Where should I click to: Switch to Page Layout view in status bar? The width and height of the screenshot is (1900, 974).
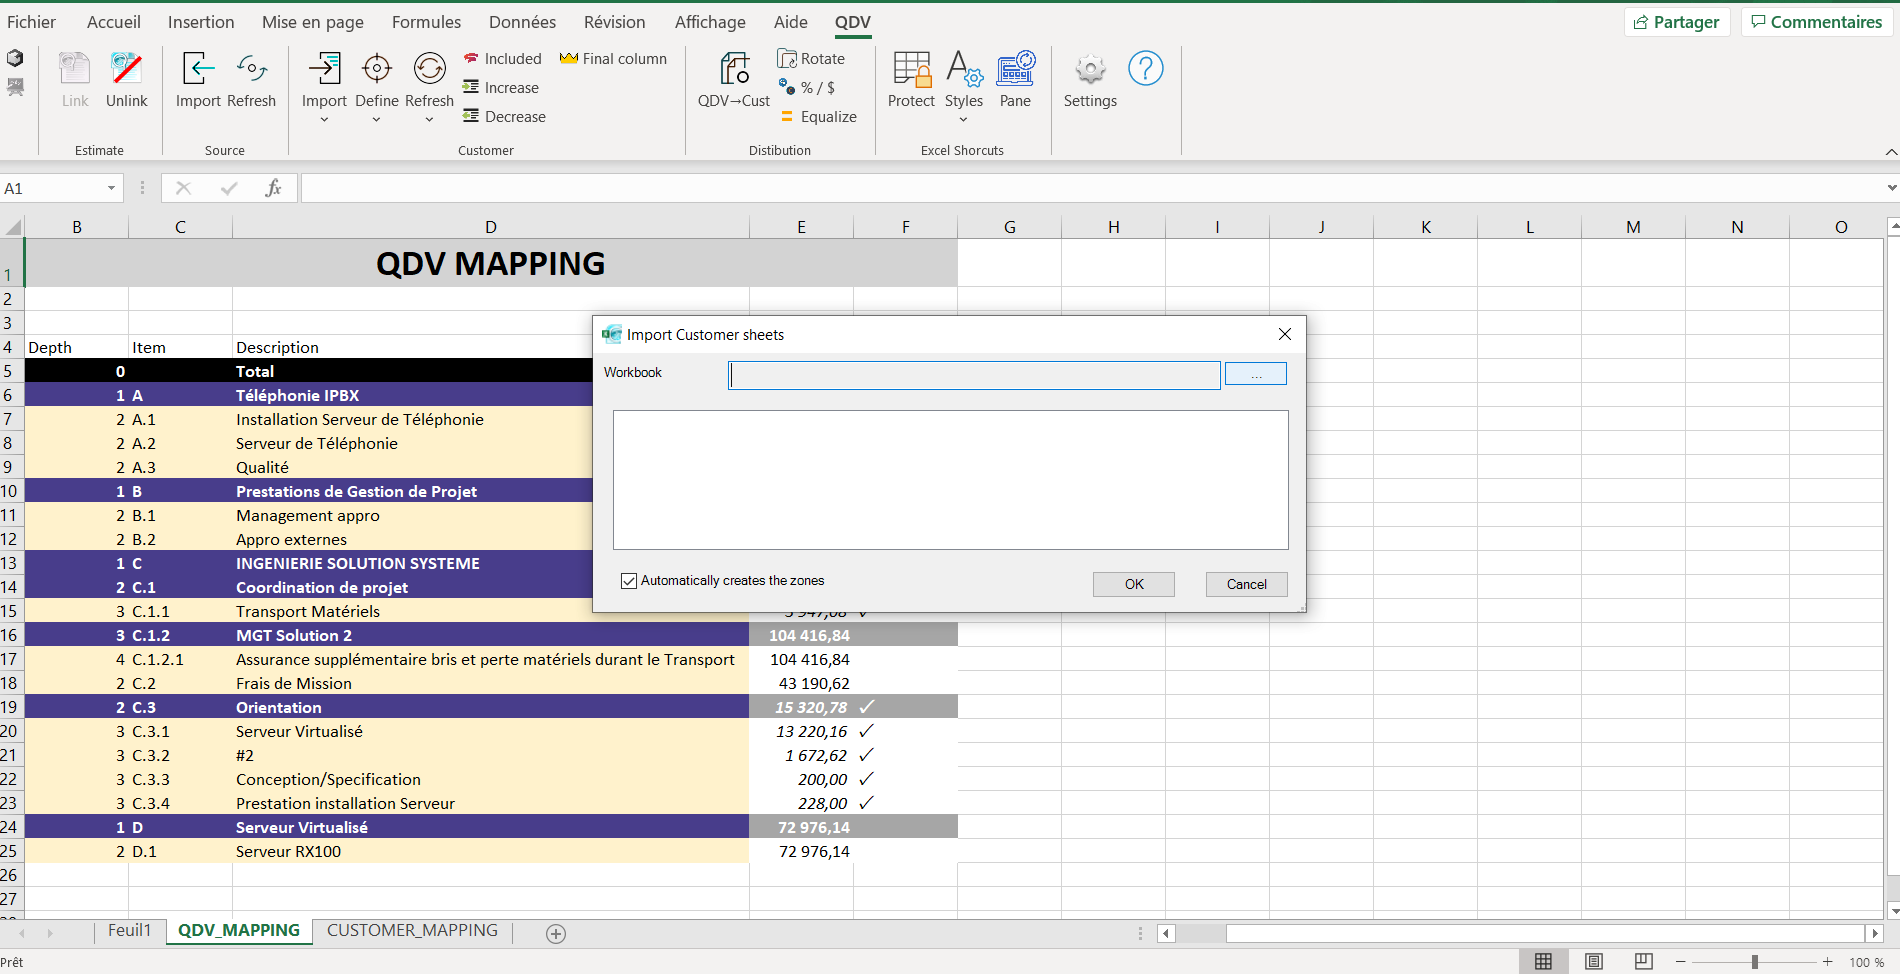click(1594, 962)
